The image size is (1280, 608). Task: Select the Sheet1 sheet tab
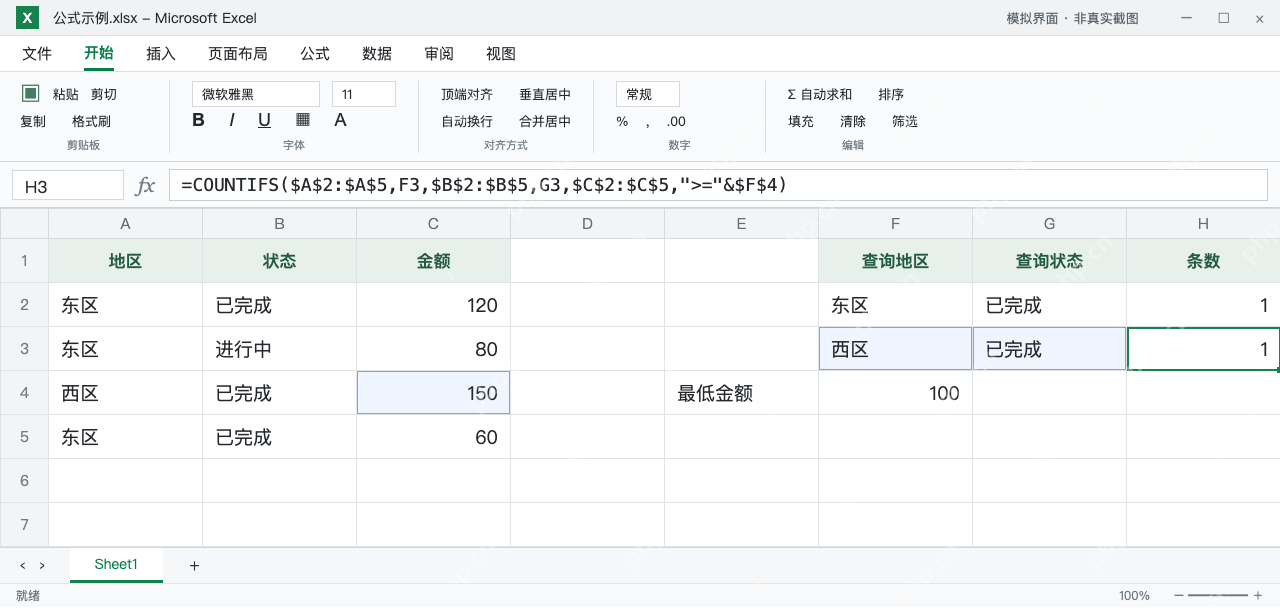coord(116,565)
